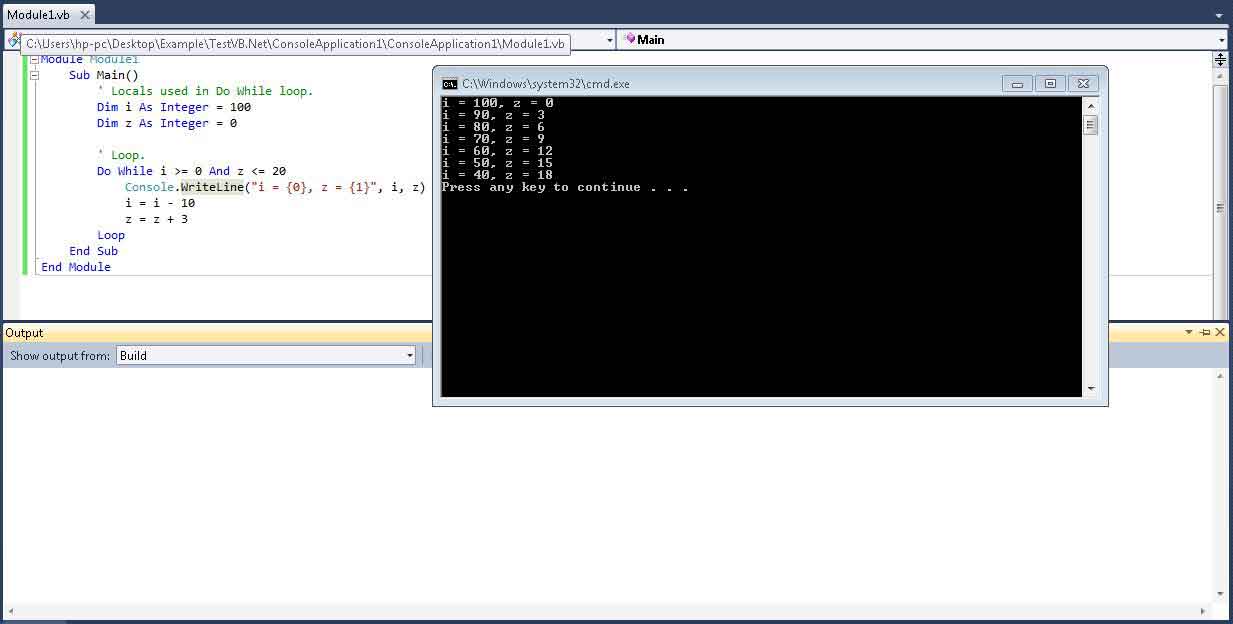The height and width of the screenshot is (624, 1233).
Task: Open the Output window position menu arrow
Action: click(1189, 333)
